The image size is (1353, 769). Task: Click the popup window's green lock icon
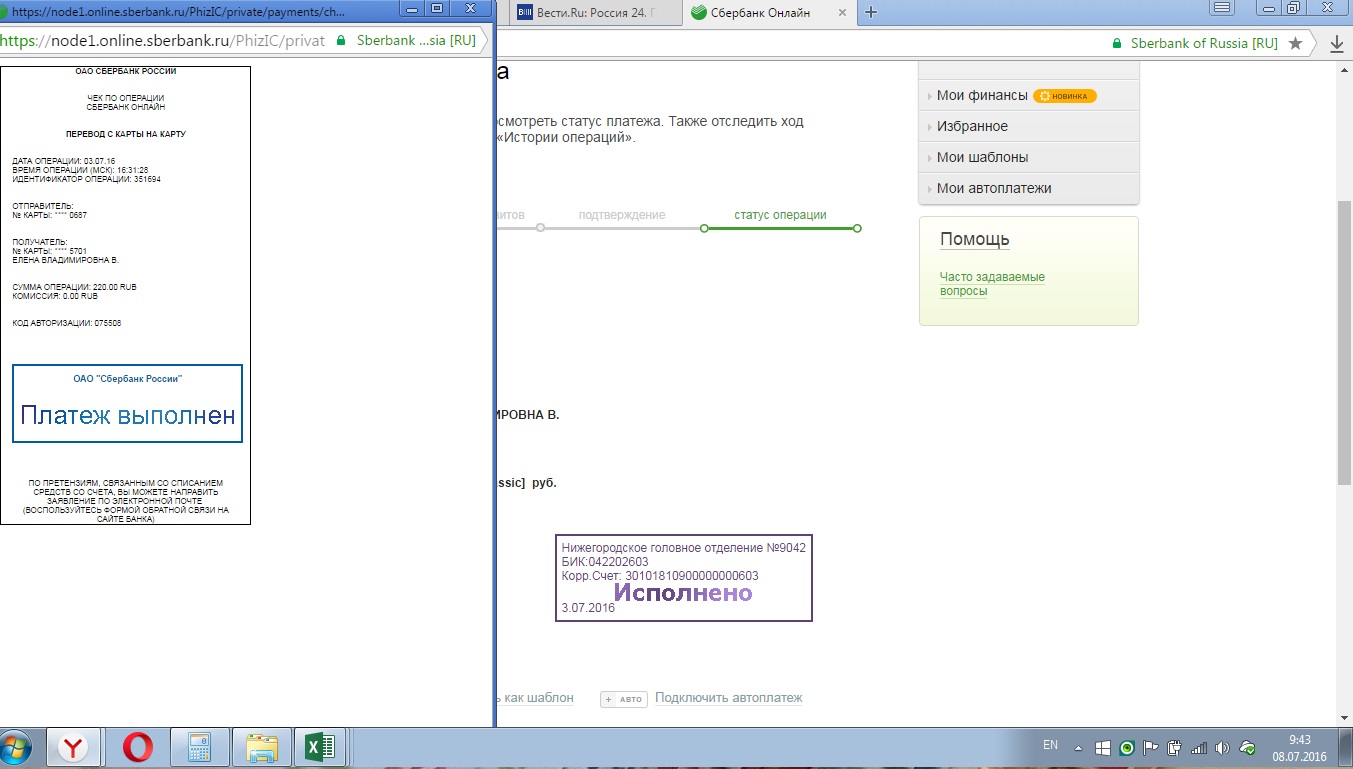[342, 41]
